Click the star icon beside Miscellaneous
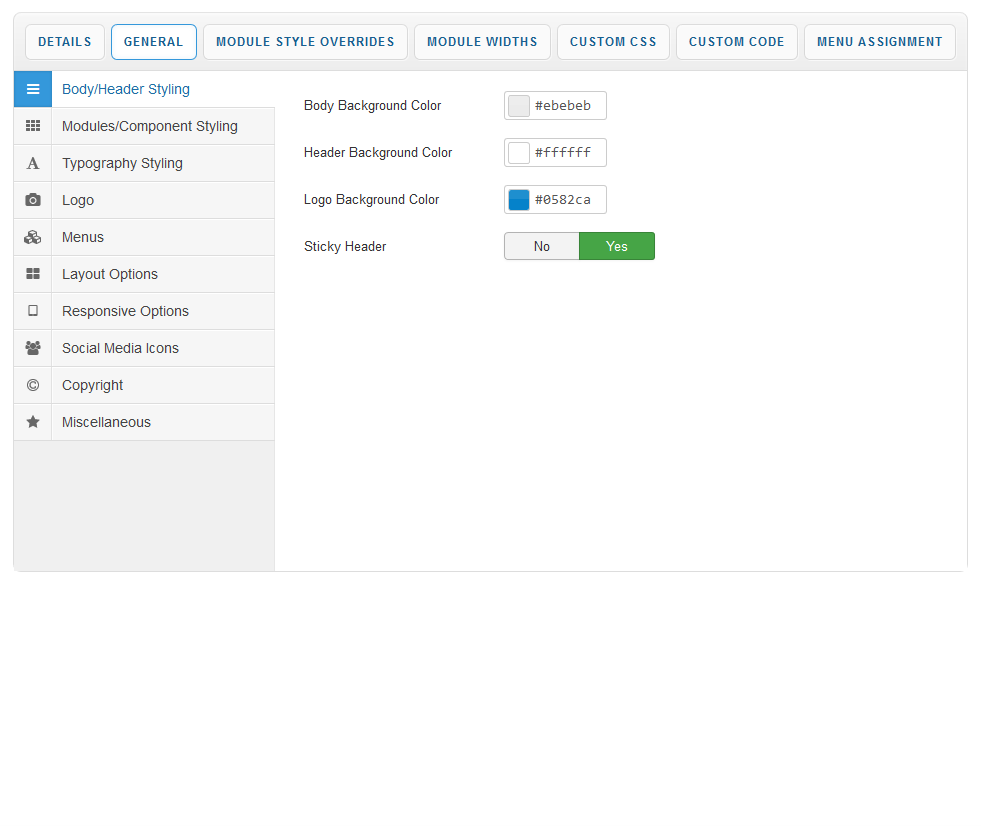Viewport: 981px width, 826px height. [33, 422]
